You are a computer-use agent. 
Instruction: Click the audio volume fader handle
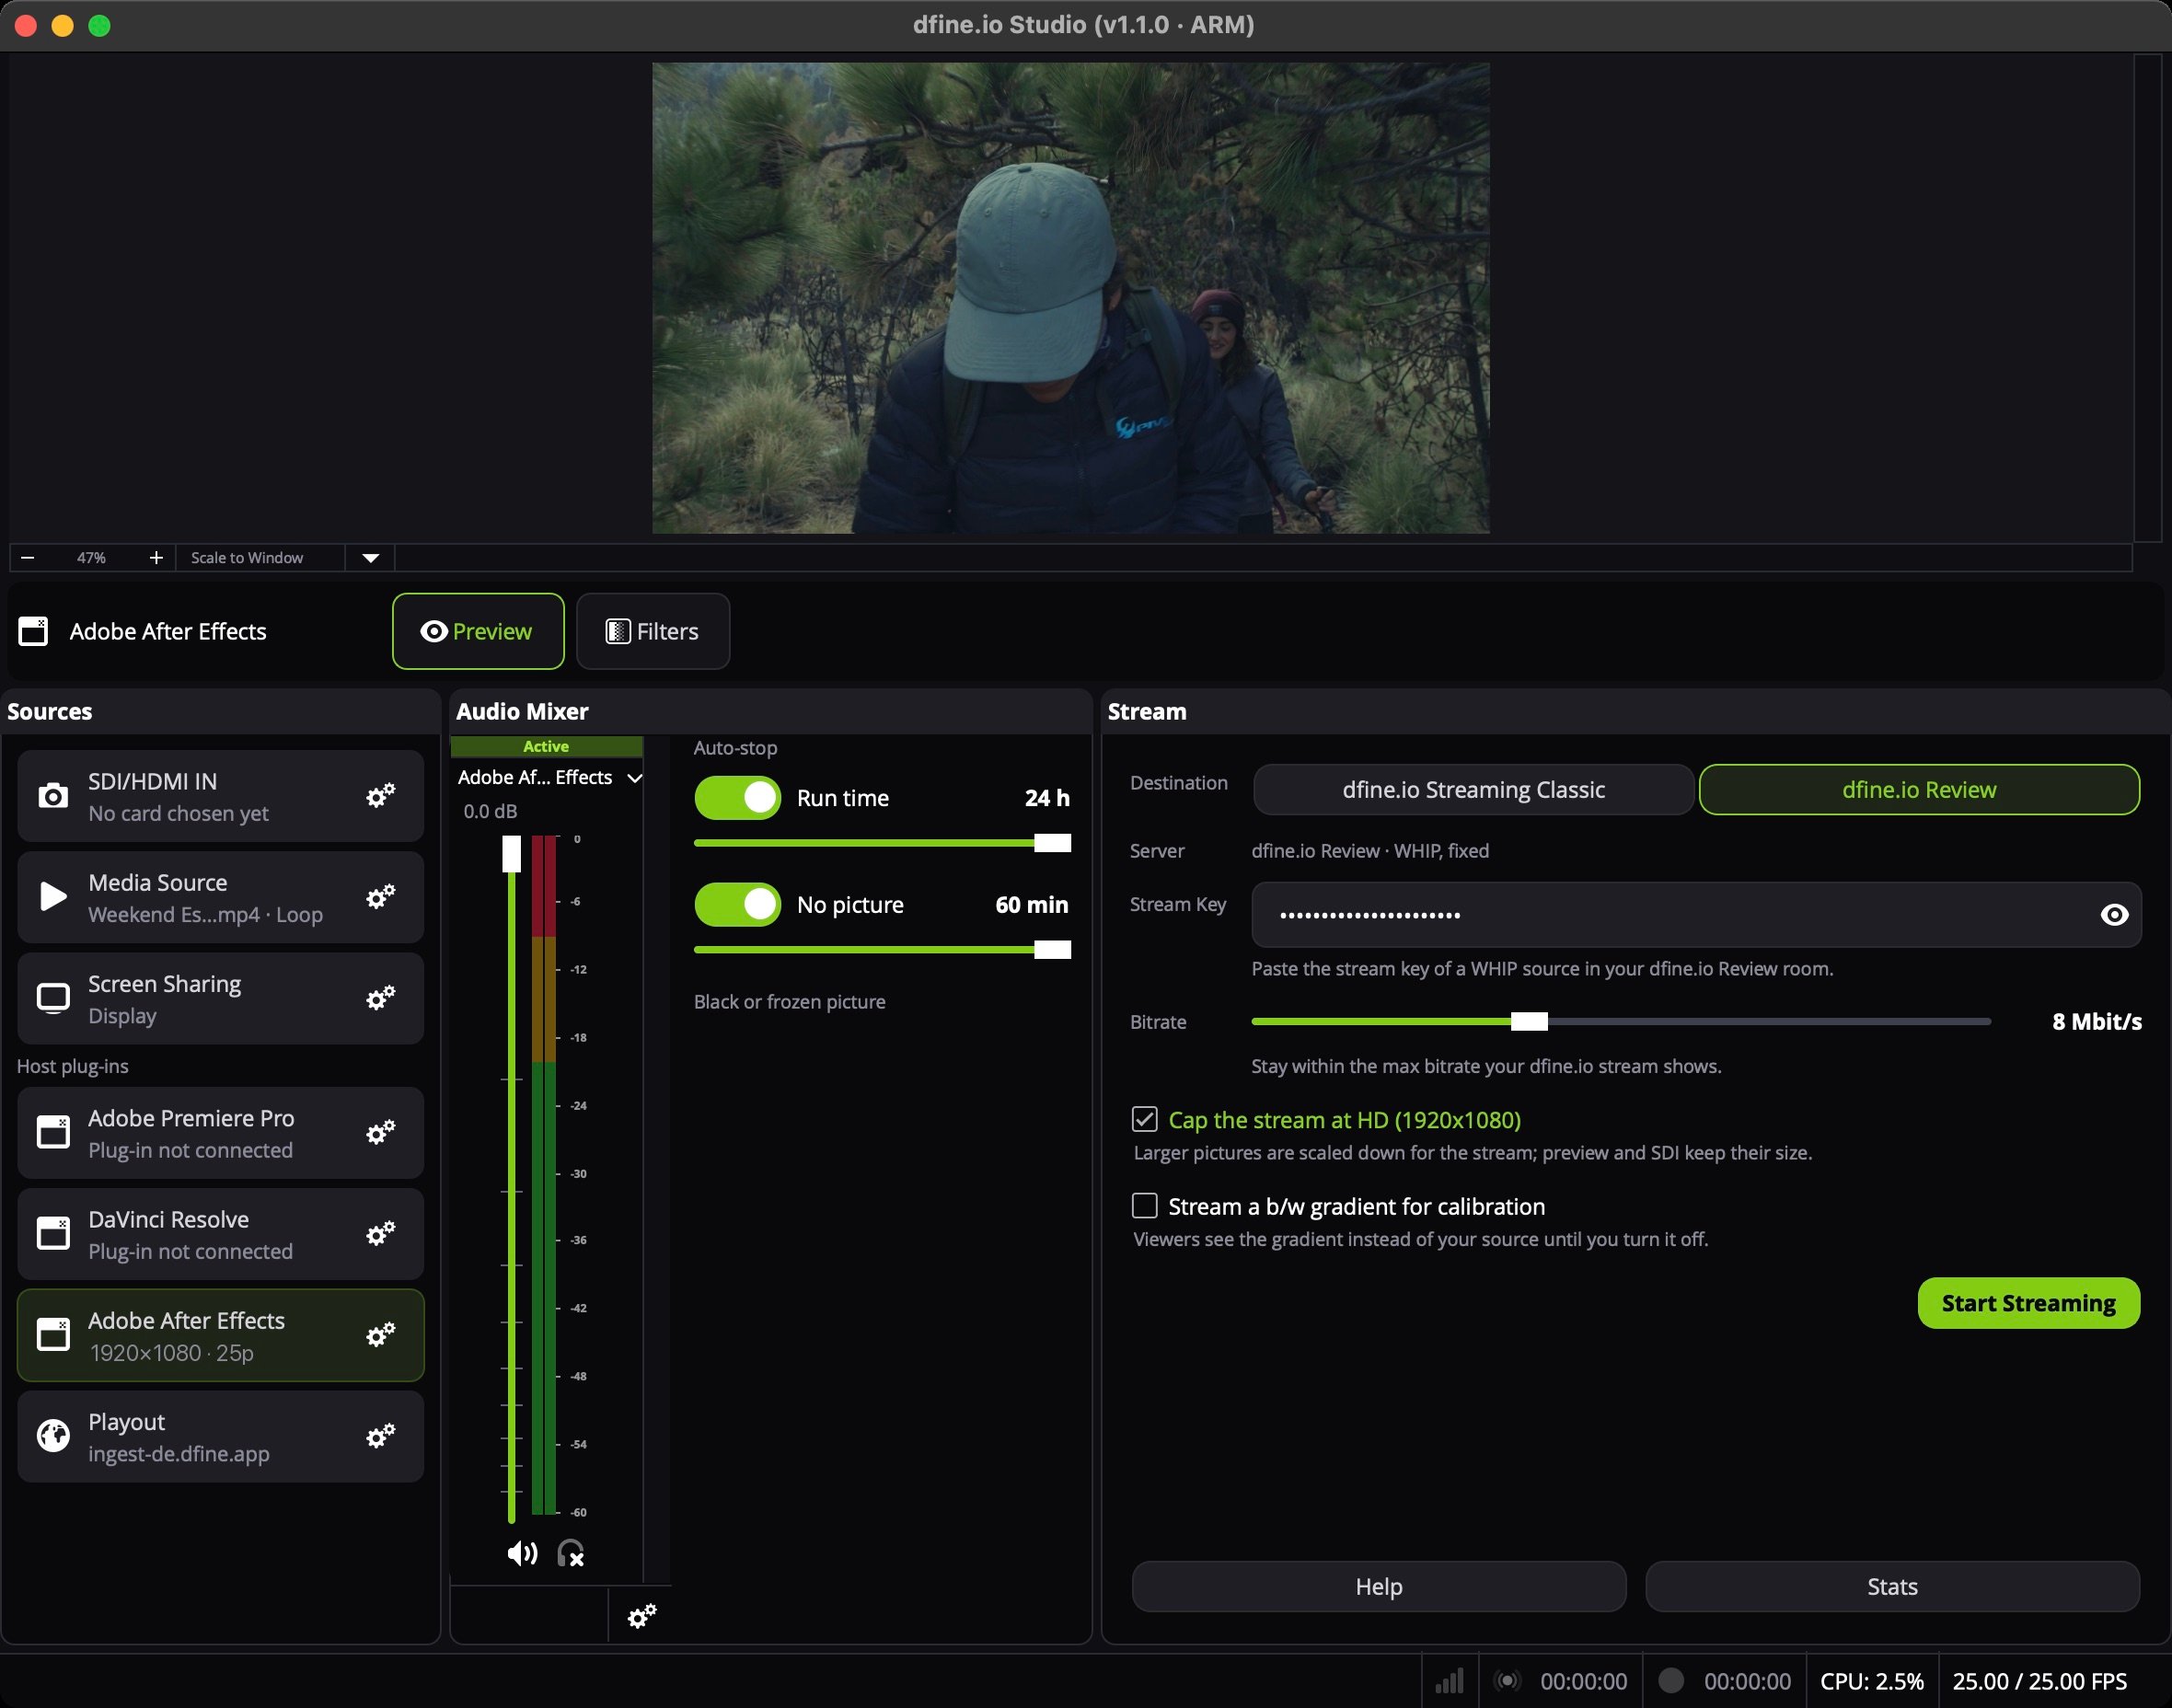click(x=511, y=854)
